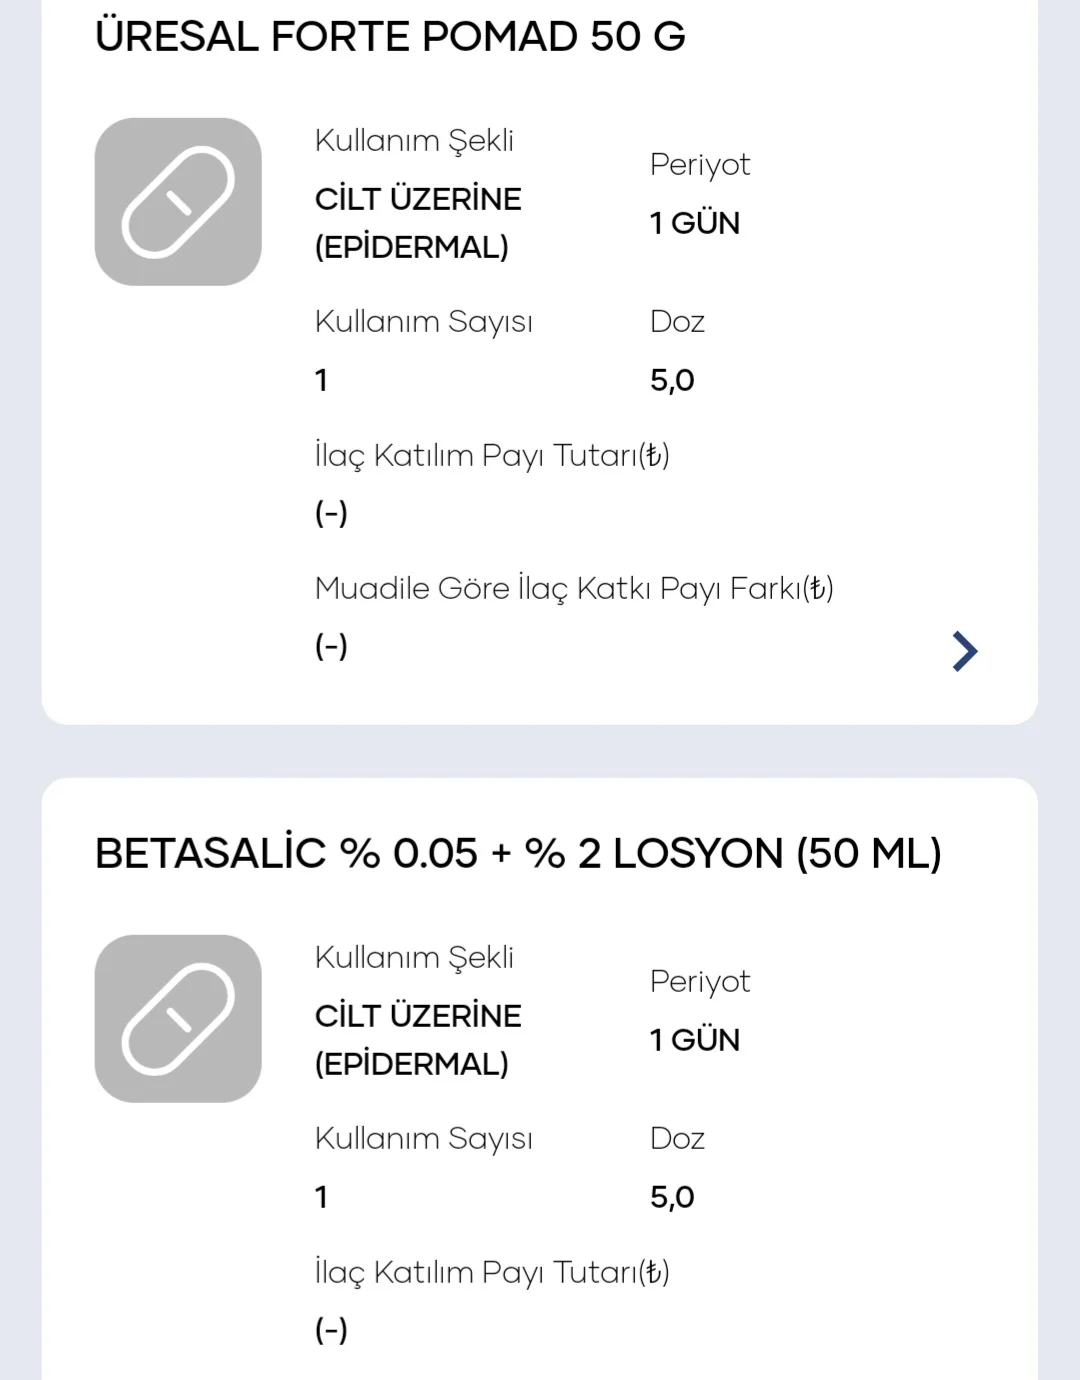Image resolution: width=1080 pixels, height=1380 pixels.
Task: Tap the 1 GÜN period under Betasalic
Action: click(x=695, y=1040)
